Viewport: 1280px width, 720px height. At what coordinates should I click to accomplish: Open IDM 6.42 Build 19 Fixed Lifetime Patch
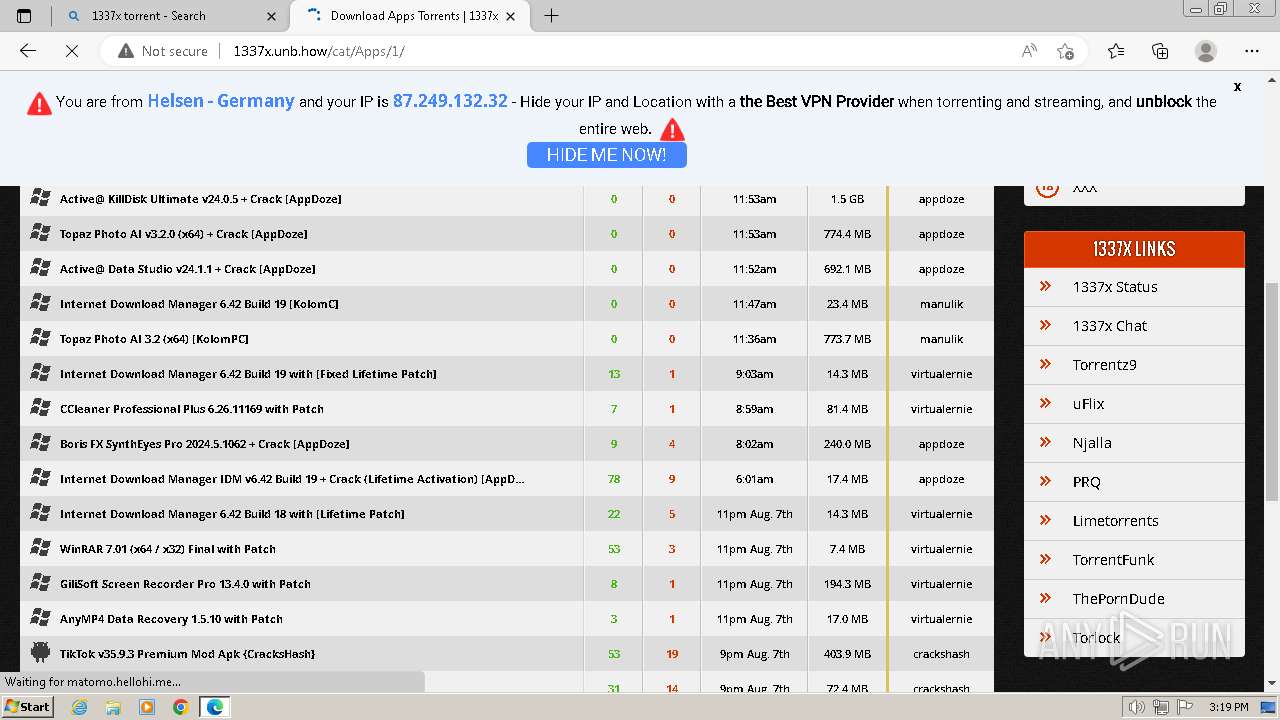click(x=248, y=374)
